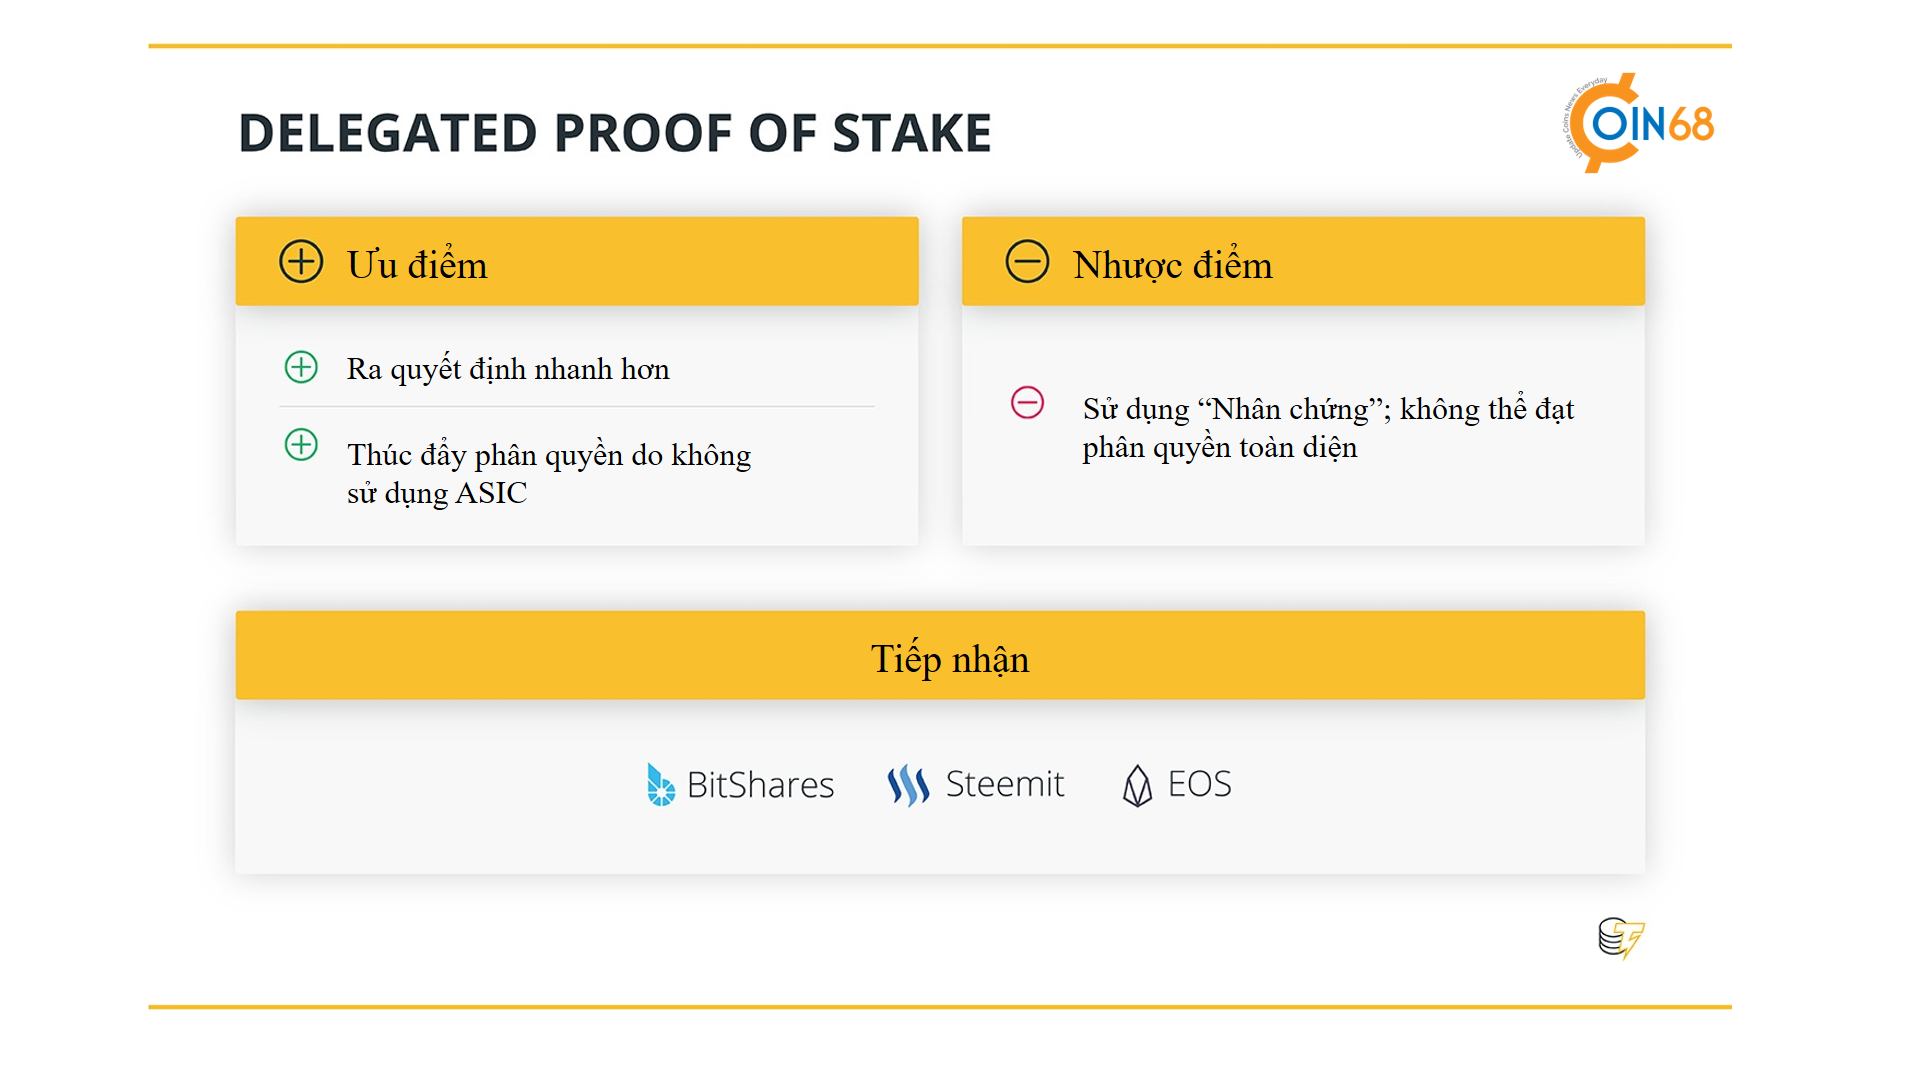1920x1080 pixels.
Task: Click the text Ra quyết định nhanh hơn
Action: (508, 369)
